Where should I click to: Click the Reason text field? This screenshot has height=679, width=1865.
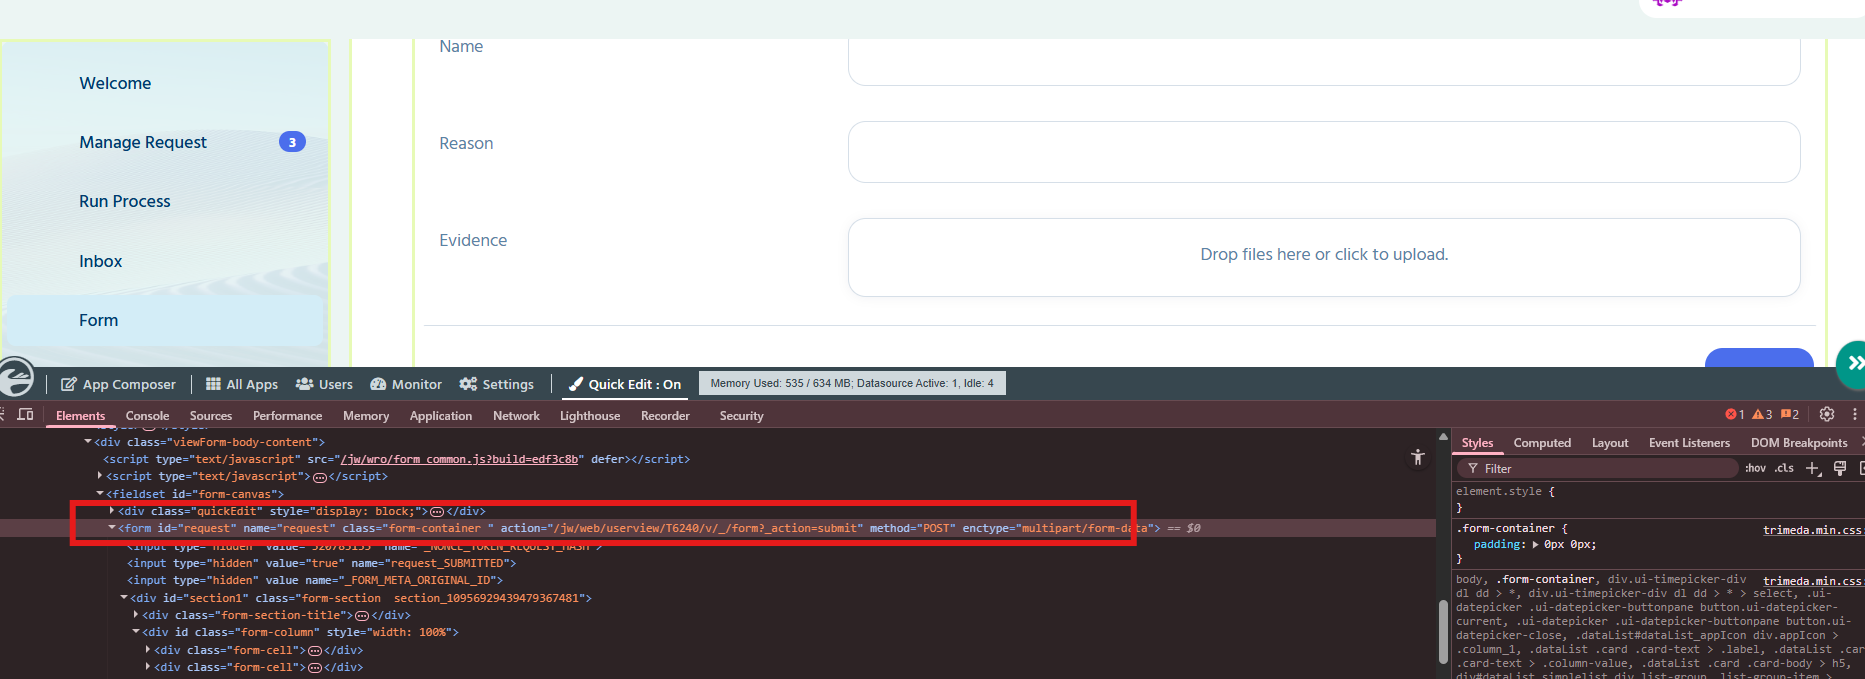click(1324, 152)
